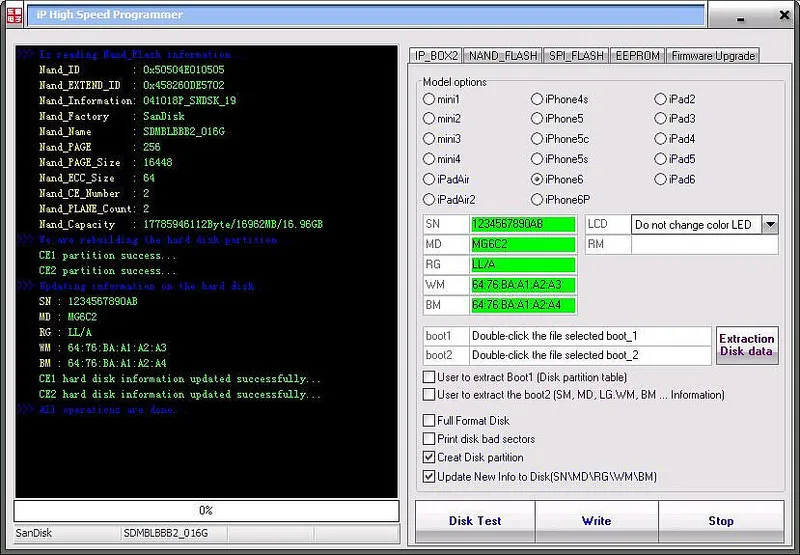Click the Nand_EXTEND_ID log line
Viewport: 800px width, 555px height.
[132, 85]
